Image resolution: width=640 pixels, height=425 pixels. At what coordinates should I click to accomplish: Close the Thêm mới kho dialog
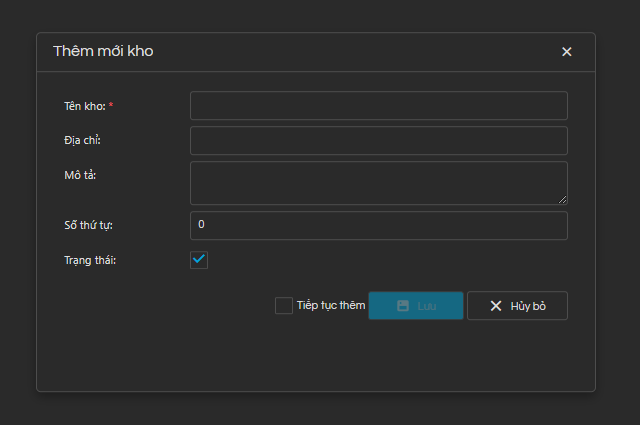click(567, 52)
